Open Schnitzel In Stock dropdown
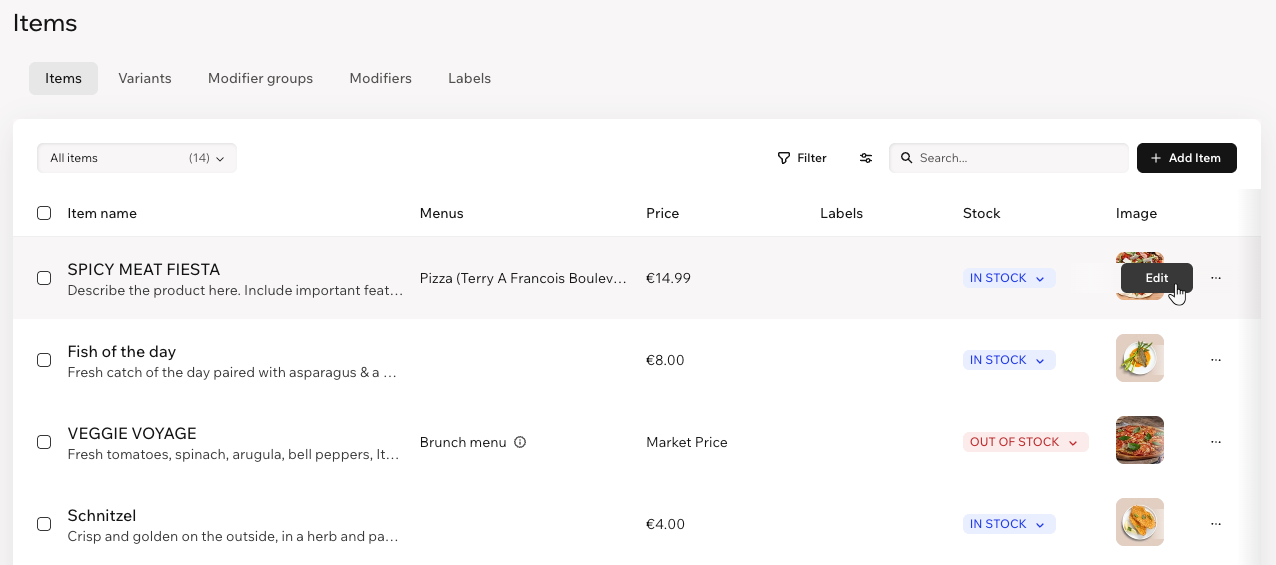 1009,524
